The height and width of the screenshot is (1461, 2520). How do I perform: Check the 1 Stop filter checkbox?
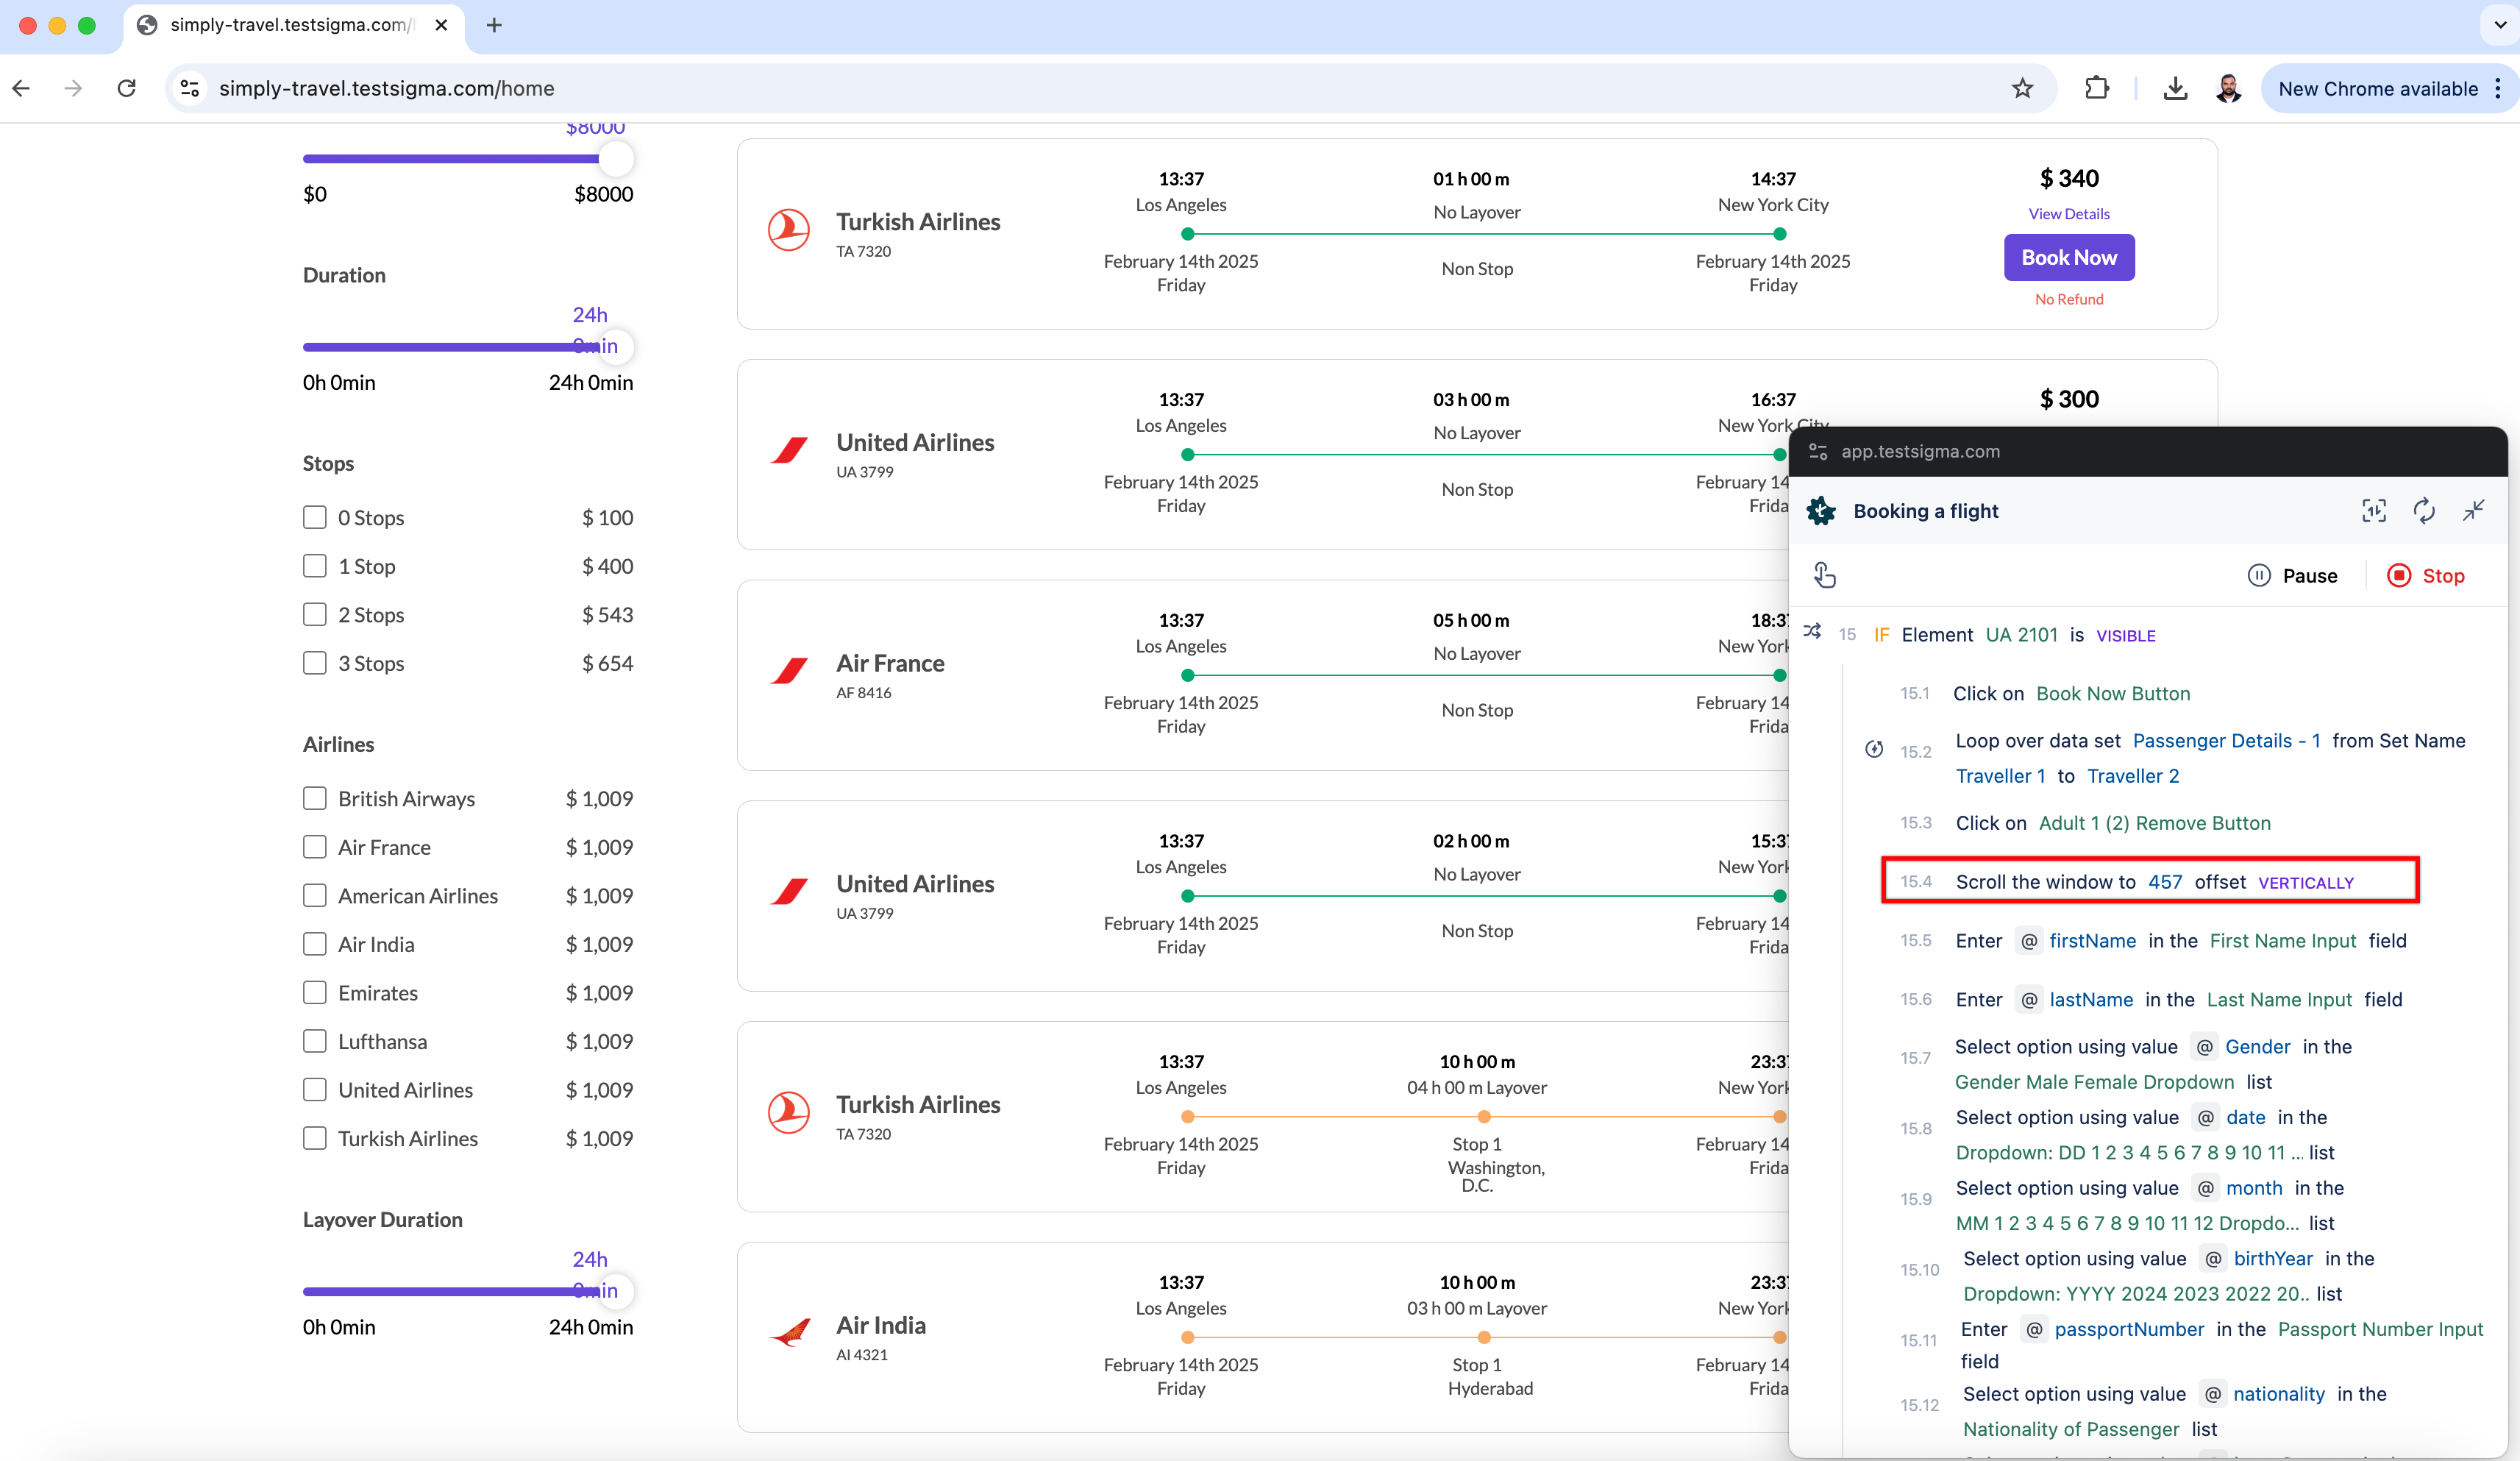pyautogui.click(x=314, y=565)
